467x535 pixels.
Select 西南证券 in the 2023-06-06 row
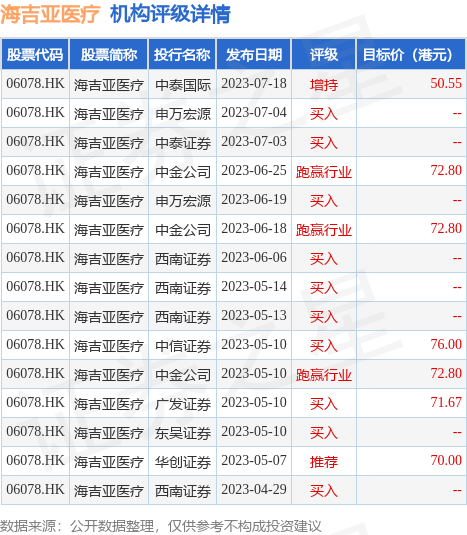[183, 259]
